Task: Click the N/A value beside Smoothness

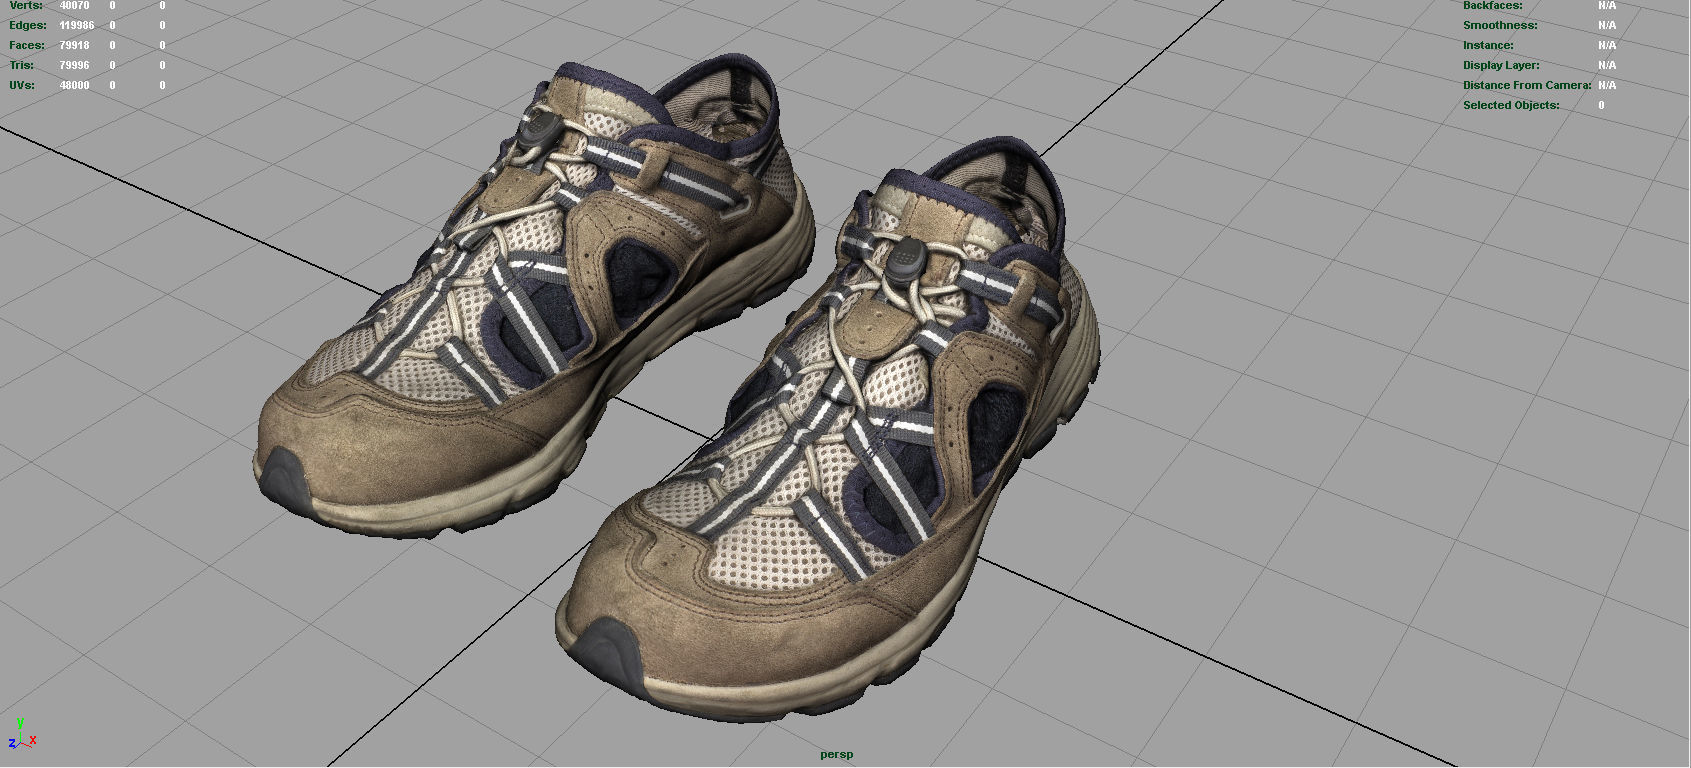Action: point(1607,25)
